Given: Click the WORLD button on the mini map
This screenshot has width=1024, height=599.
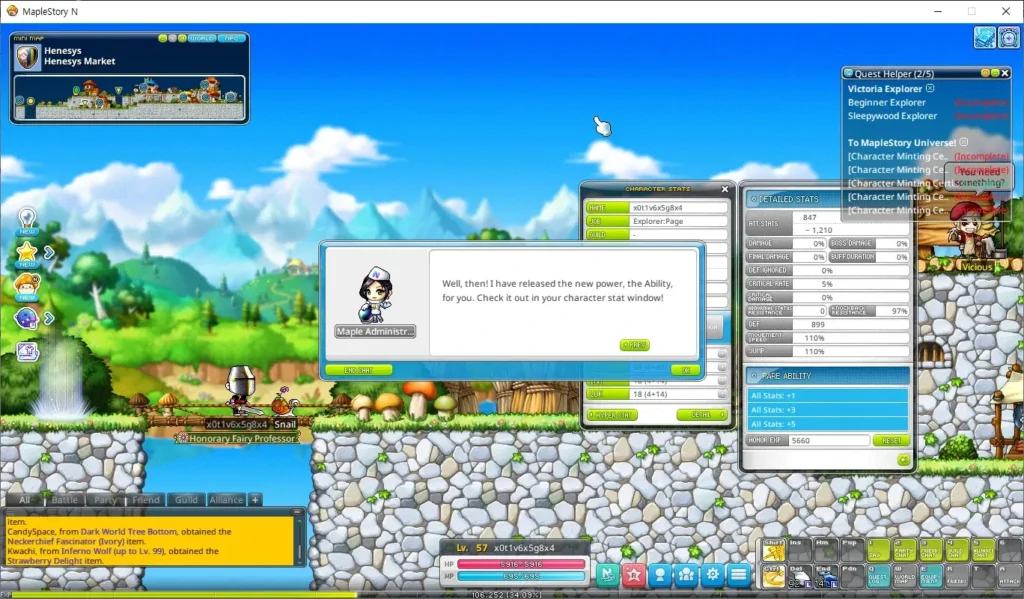Looking at the screenshot, I should [202, 39].
